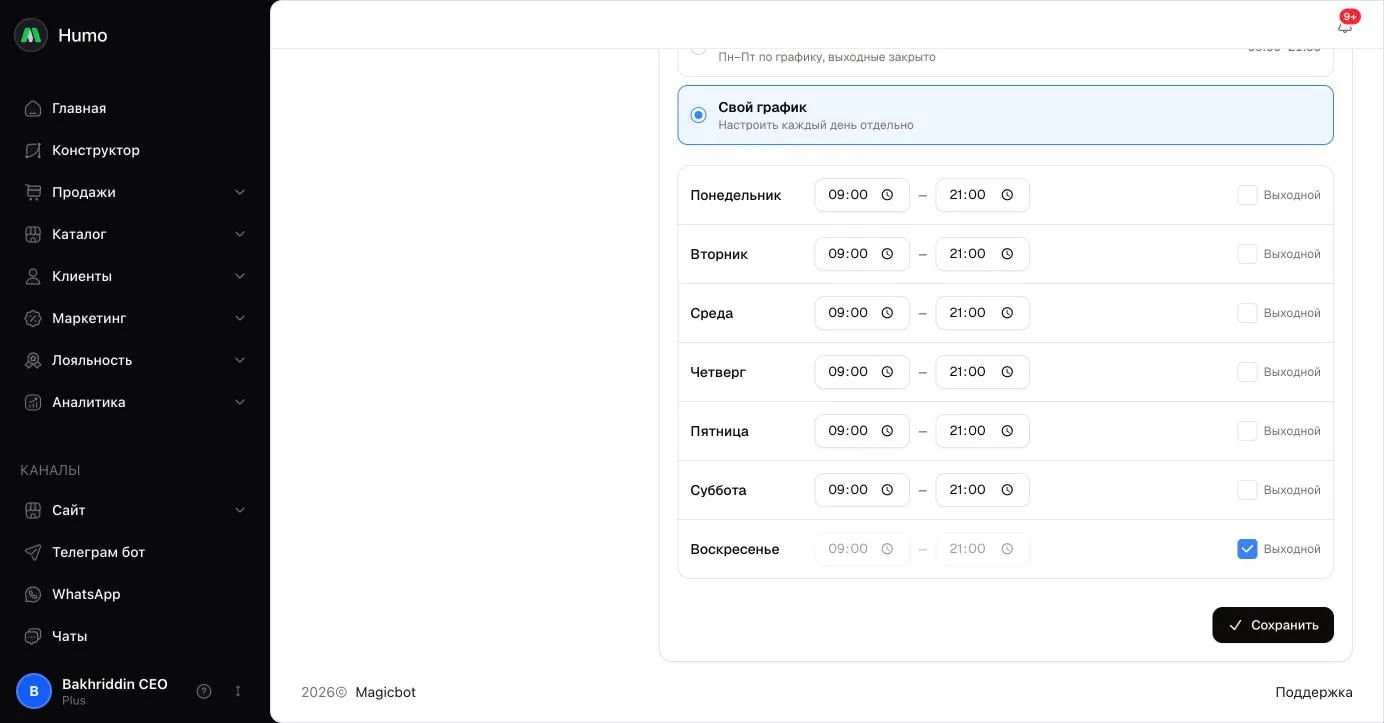Click the WhatsApp icon in sidebar
This screenshot has height=723, width=1384.
coord(33,594)
